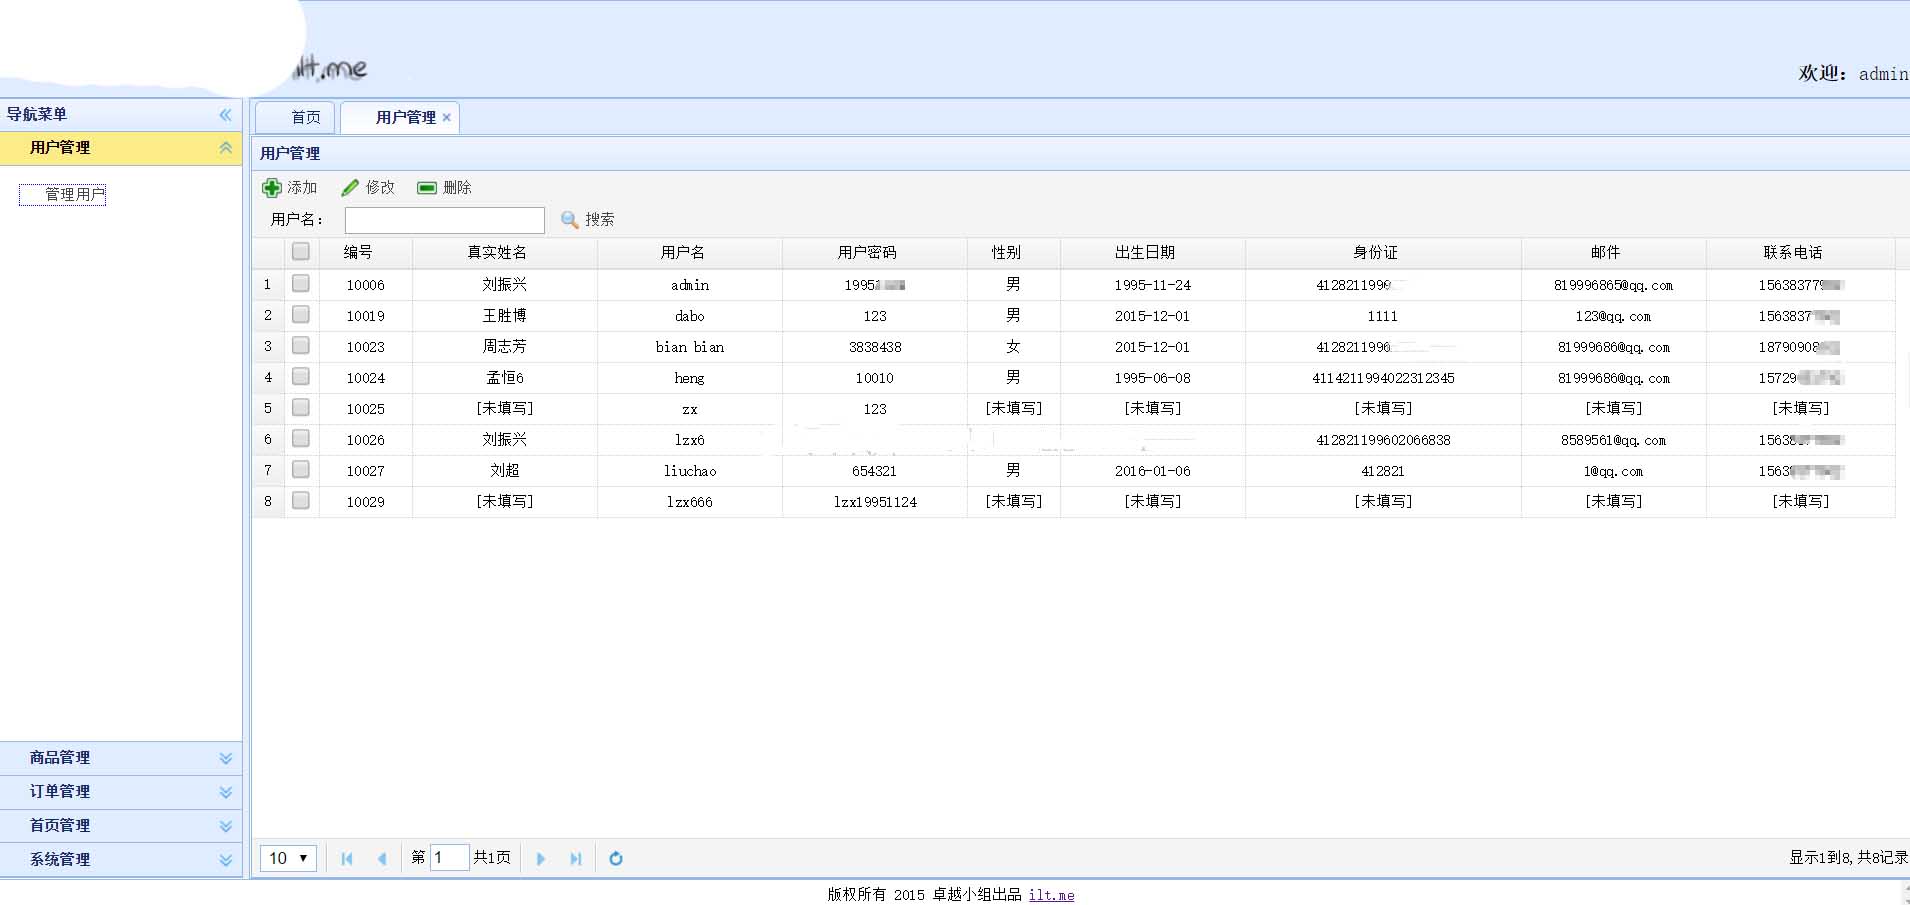Jump to the last page arrow
The image size is (1910, 905).
click(x=575, y=858)
